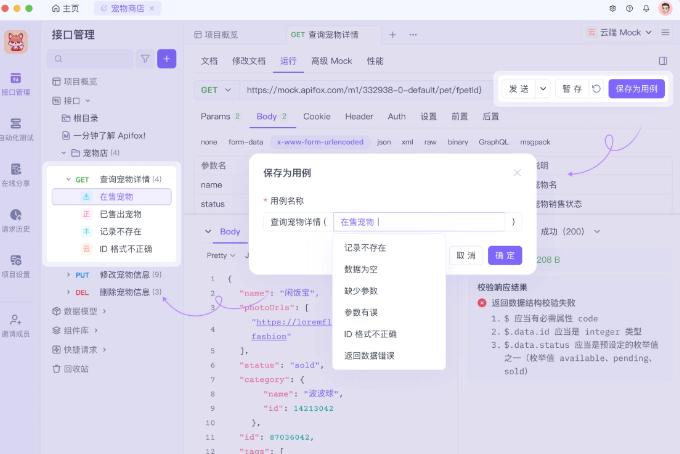
Task: Expand the DEL 删除宠物信息 interface
Action: pos(68,292)
